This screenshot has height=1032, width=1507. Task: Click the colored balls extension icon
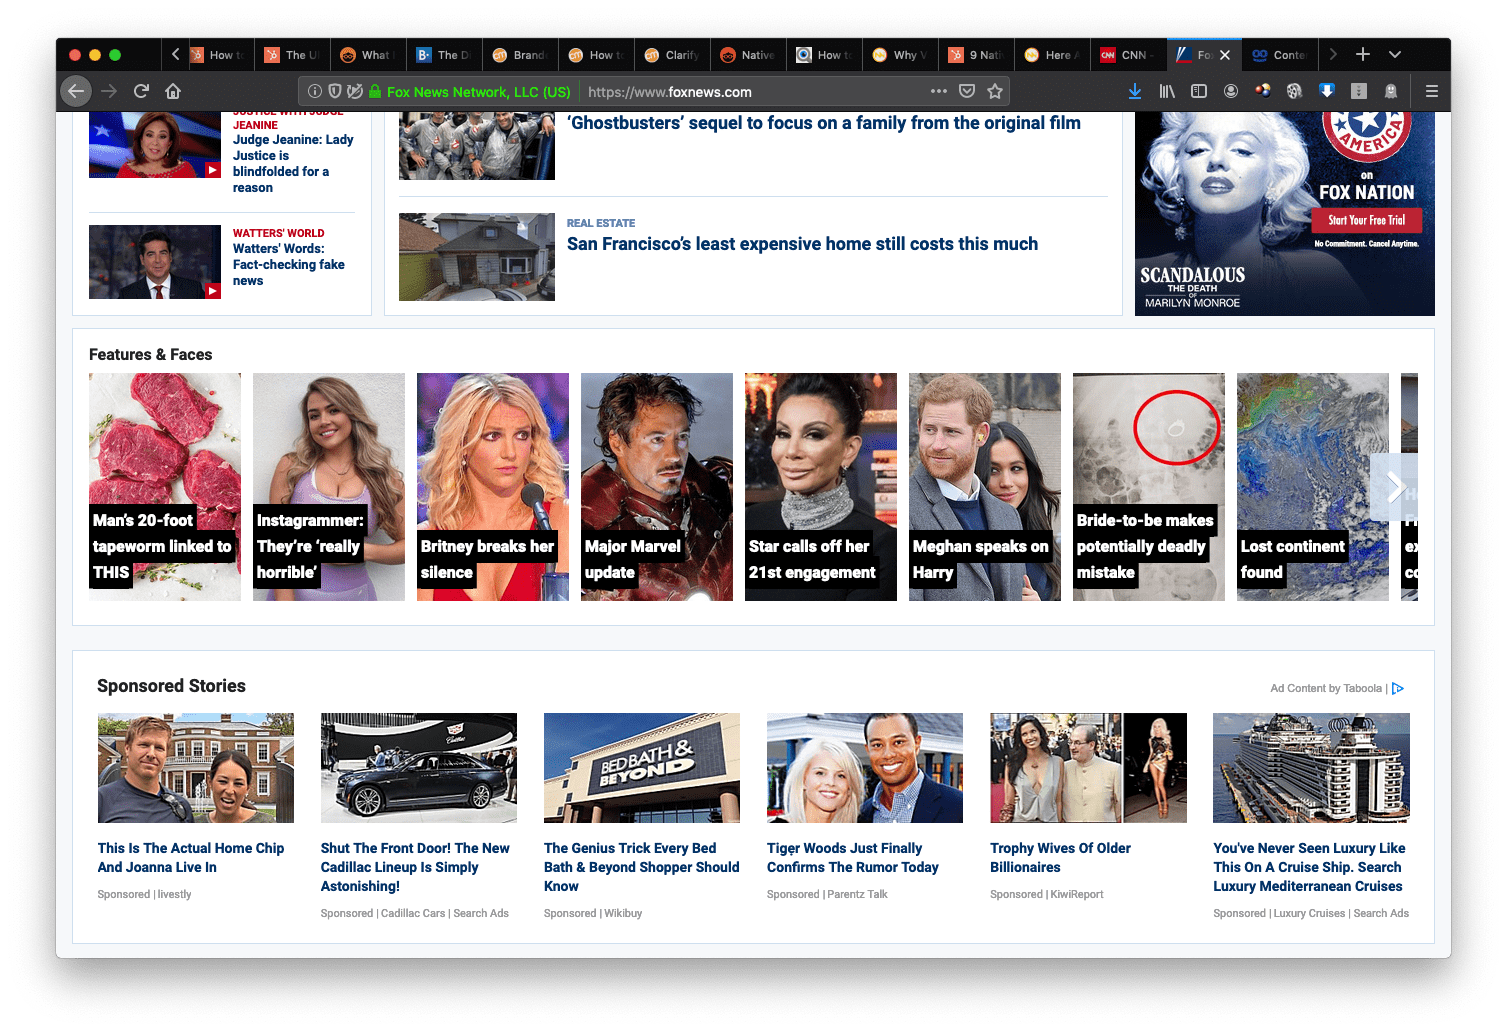[x=1263, y=91]
